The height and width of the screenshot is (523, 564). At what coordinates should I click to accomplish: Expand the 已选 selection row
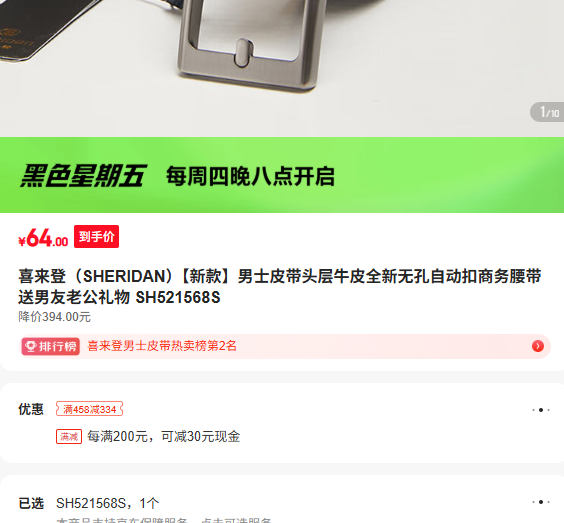coord(282,503)
